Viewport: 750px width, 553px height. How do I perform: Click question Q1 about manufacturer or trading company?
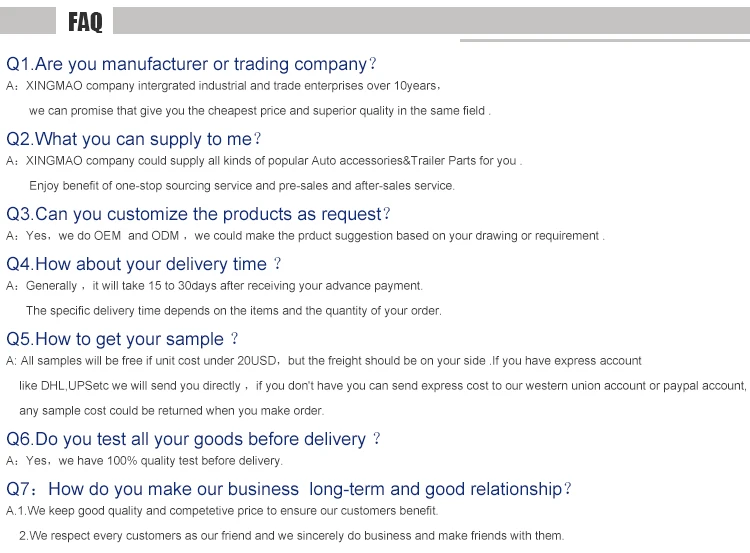coord(191,64)
